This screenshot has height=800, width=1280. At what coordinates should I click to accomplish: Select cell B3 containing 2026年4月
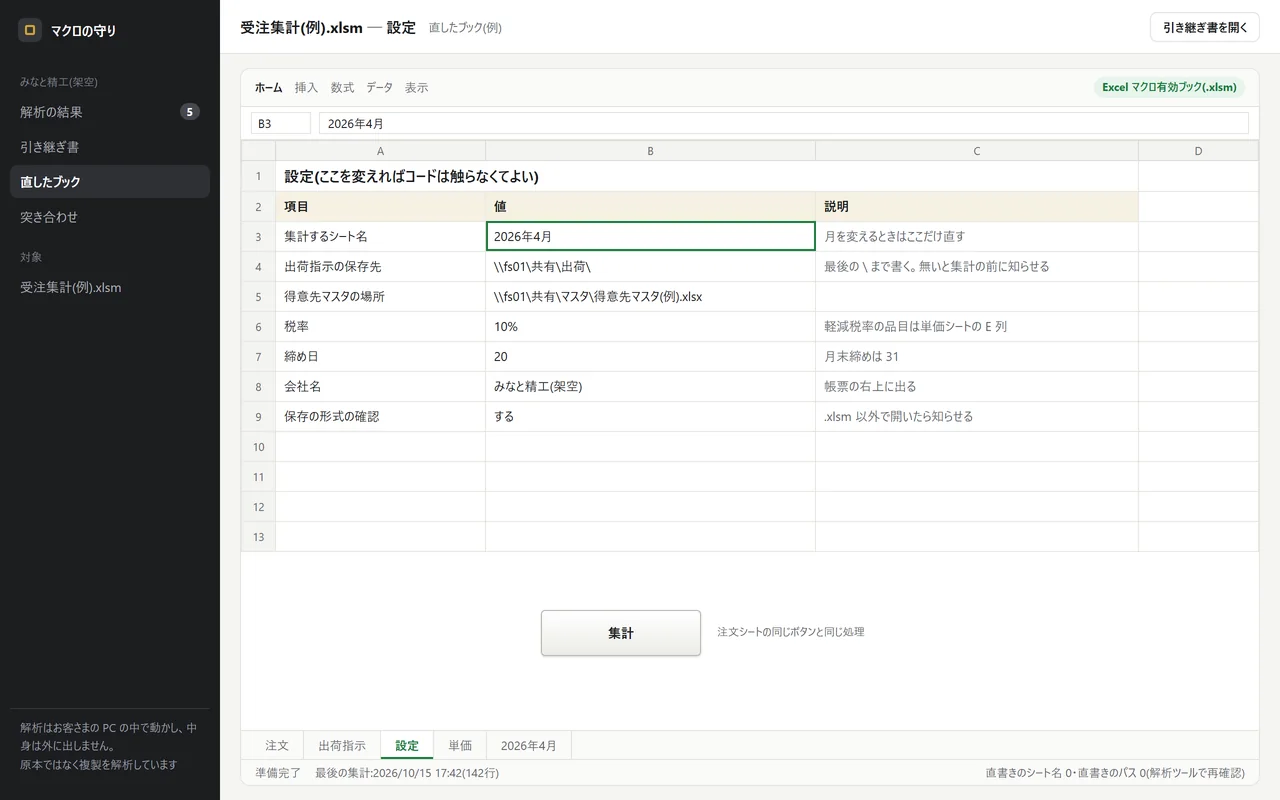click(x=651, y=236)
